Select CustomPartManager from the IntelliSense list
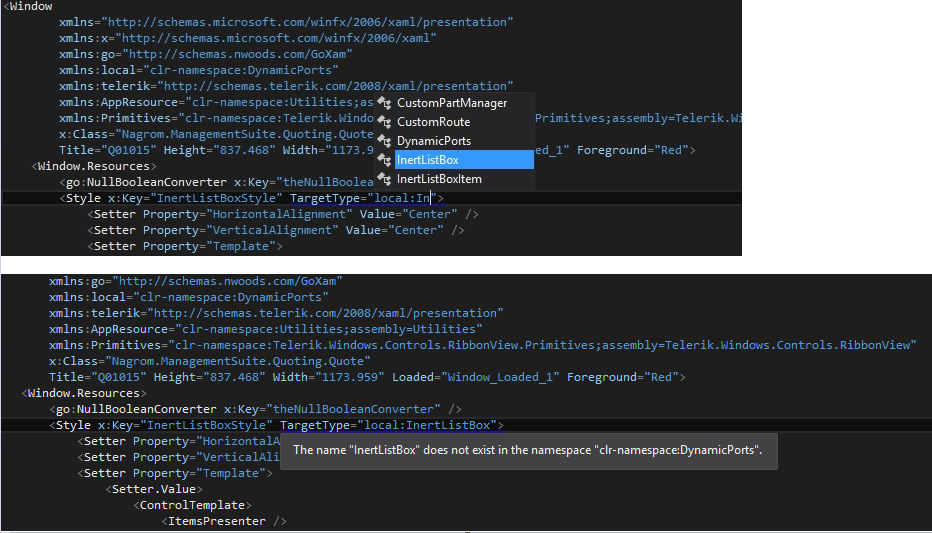This screenshot has height=533, width=932. (452, 103)
